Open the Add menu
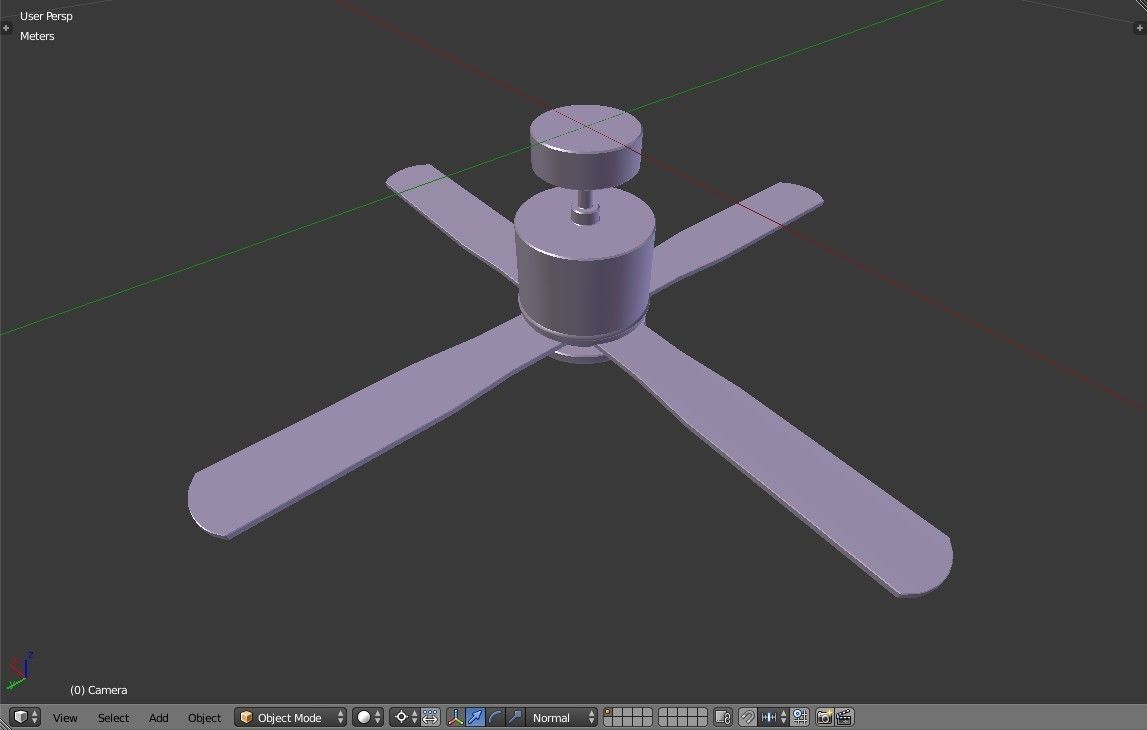 159,718
